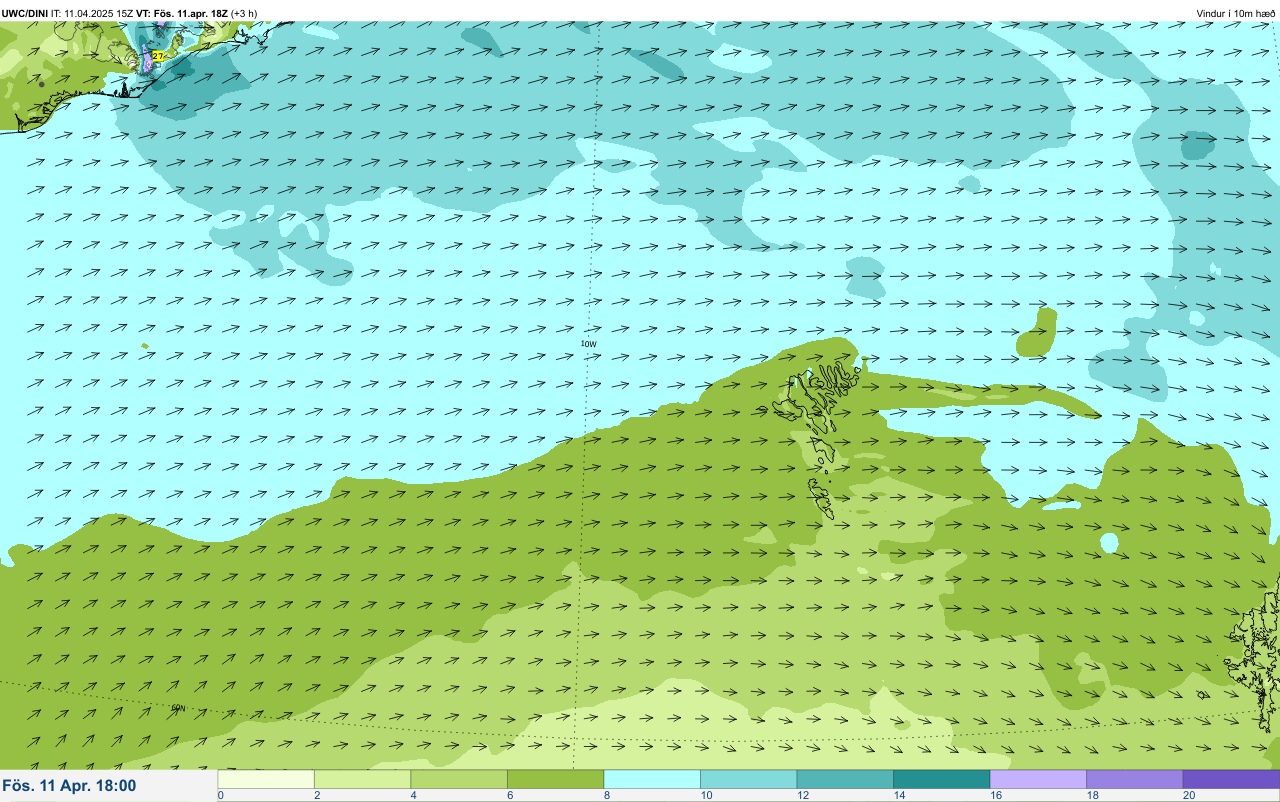Select the pale cyan 8–10 legend swatch
Viewport: 1280px width, 802px height.
point(652,779)
